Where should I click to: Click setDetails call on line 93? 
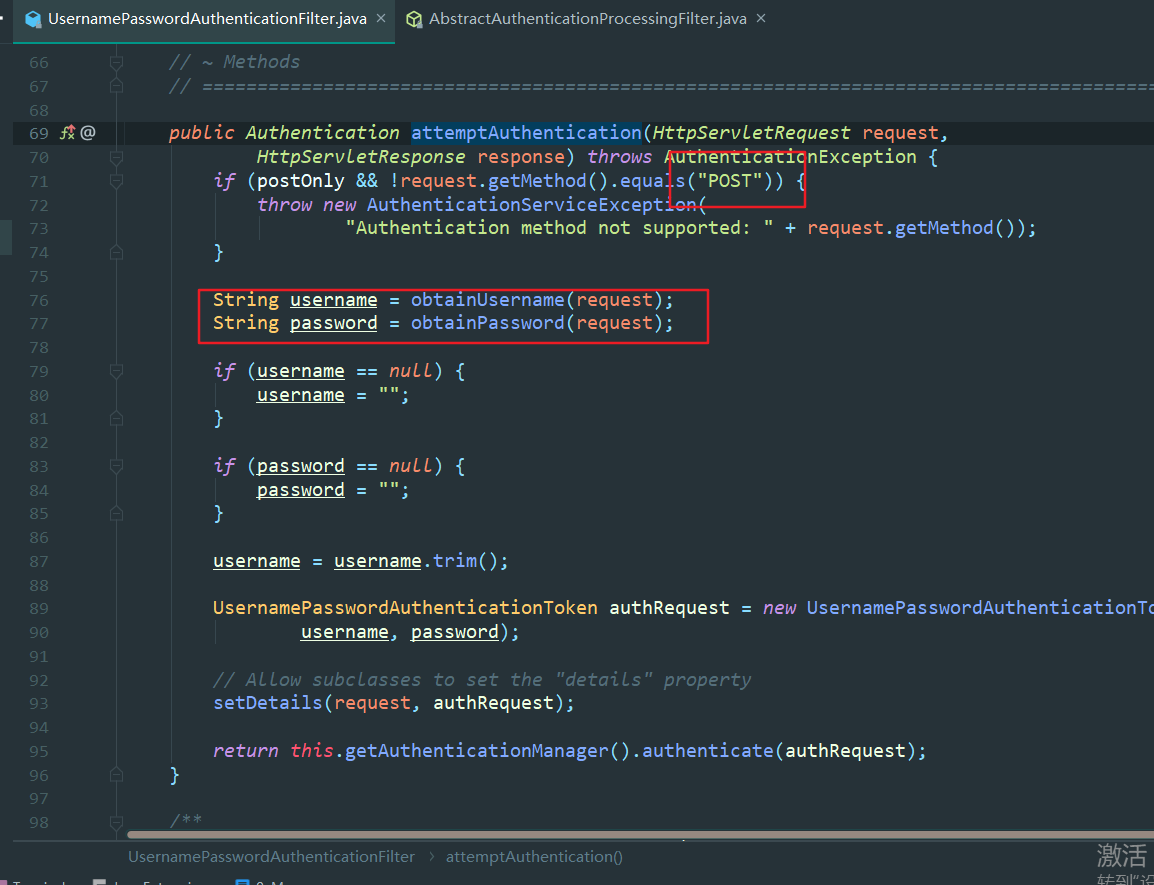pyautogui.click(x=268, y=703)
